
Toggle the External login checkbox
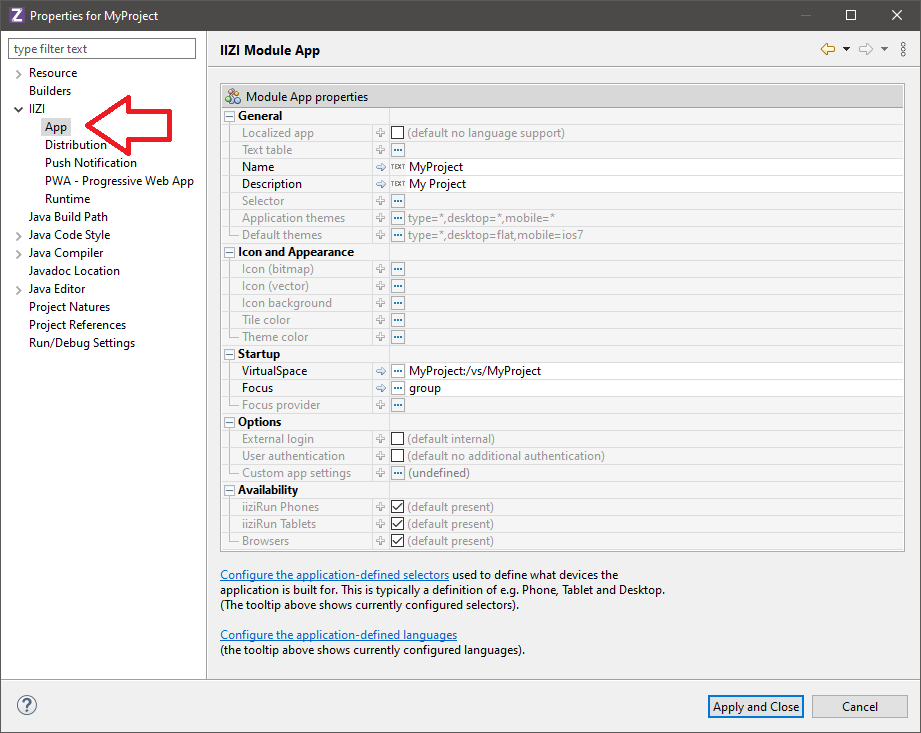(398, 439)
